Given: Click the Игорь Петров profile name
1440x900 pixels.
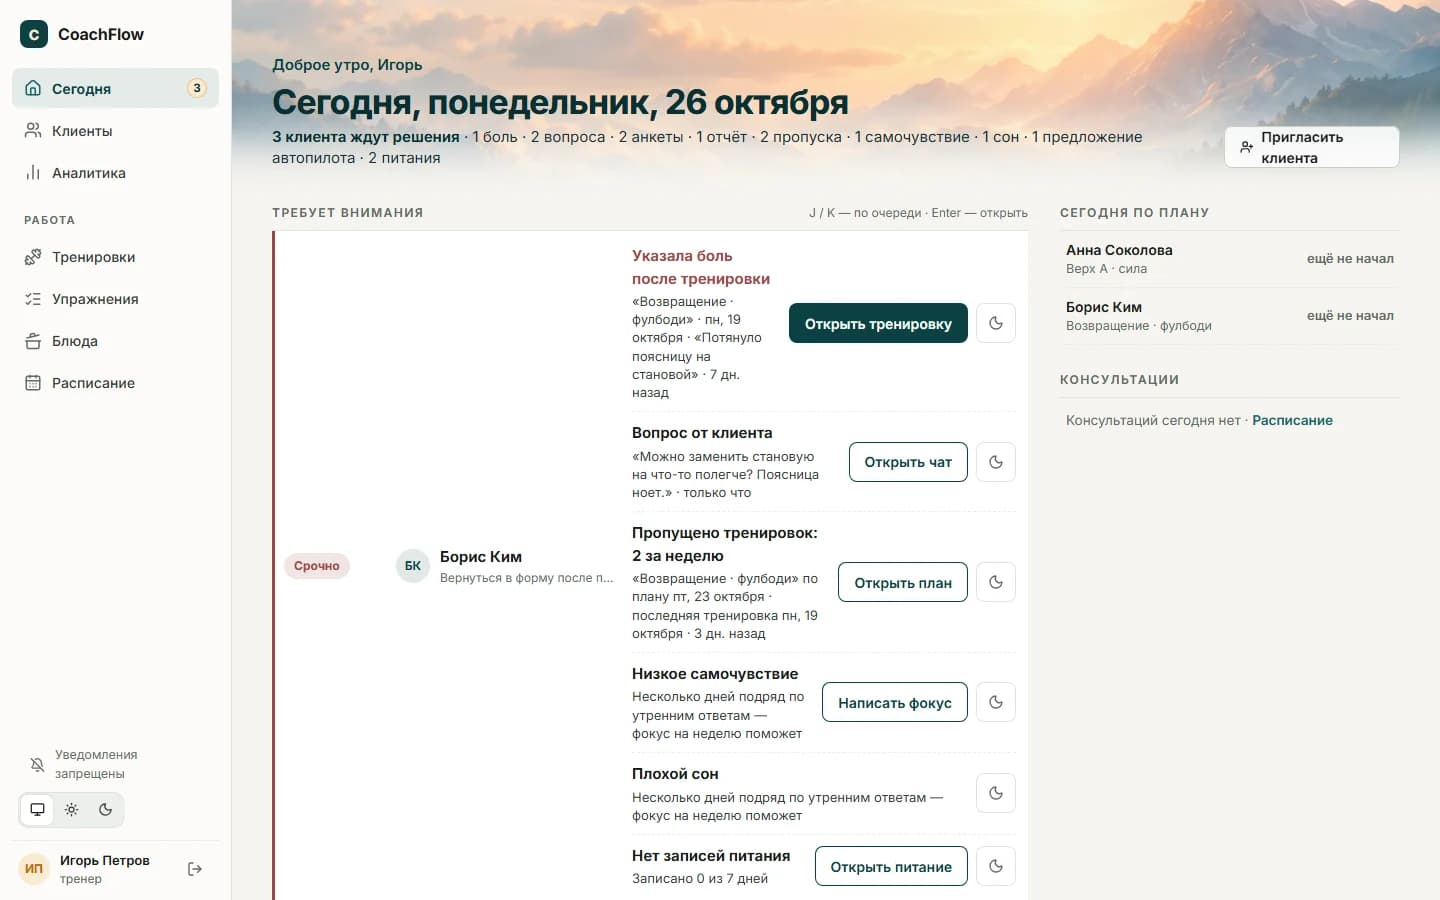Looking at the screenshot, I should tap(105, 860).
